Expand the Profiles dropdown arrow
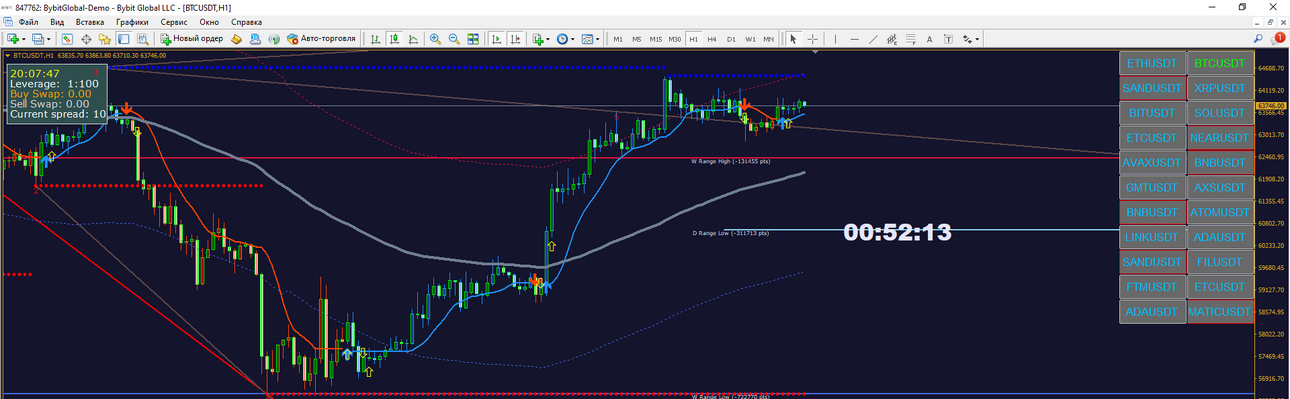1290x399 pixels. 49,39
